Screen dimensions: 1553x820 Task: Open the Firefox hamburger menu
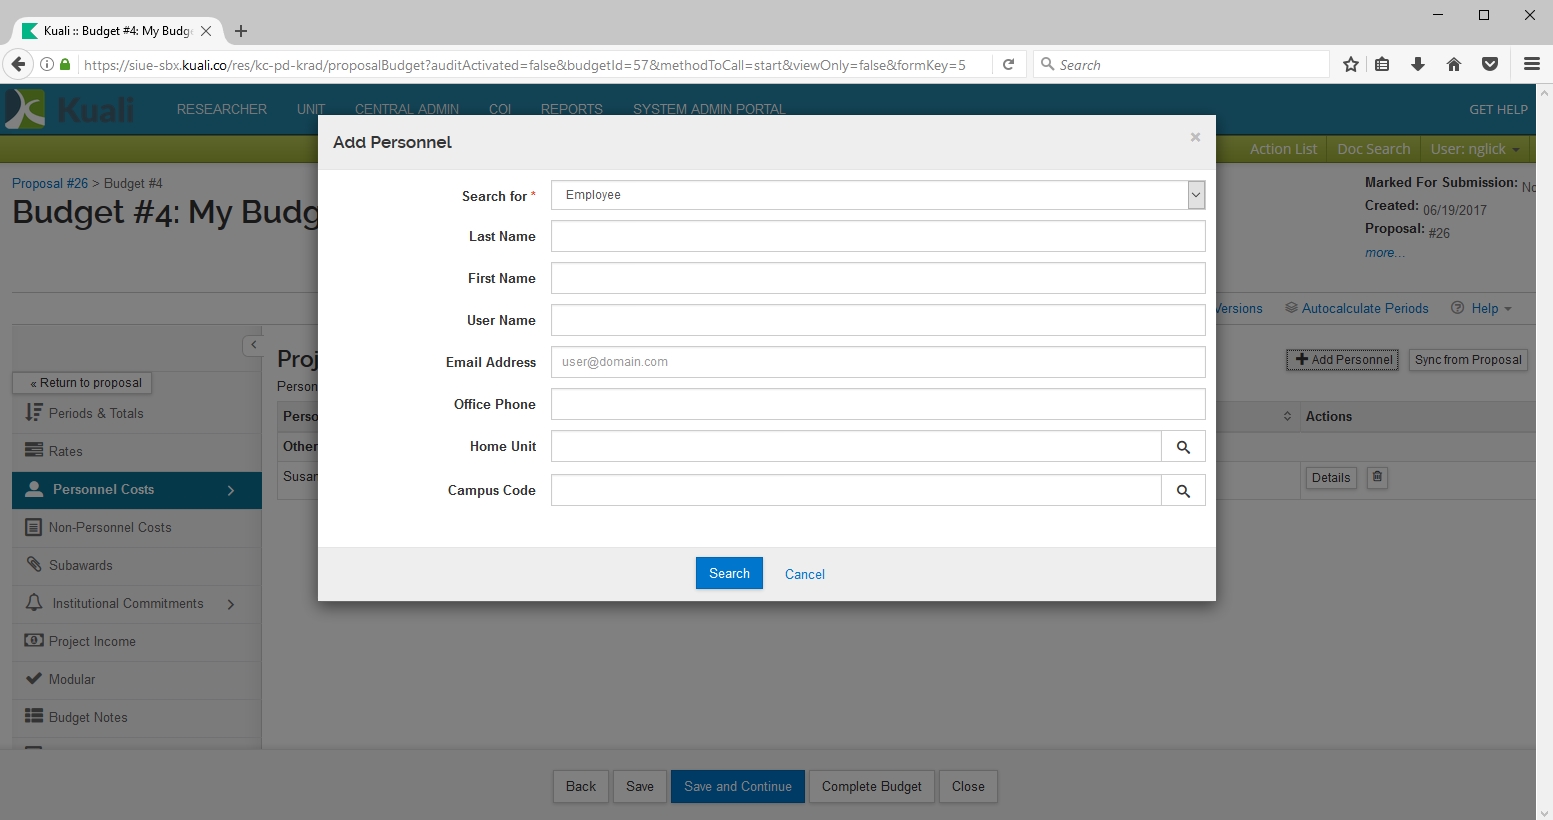pos(1531,65)
